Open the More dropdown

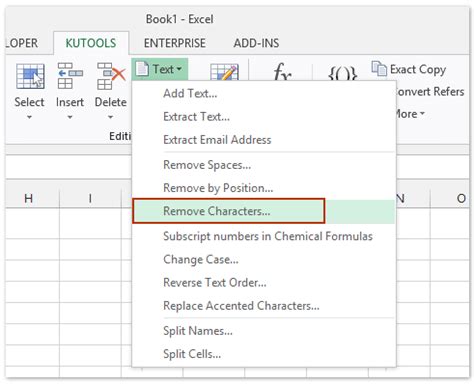click(410, 114)
